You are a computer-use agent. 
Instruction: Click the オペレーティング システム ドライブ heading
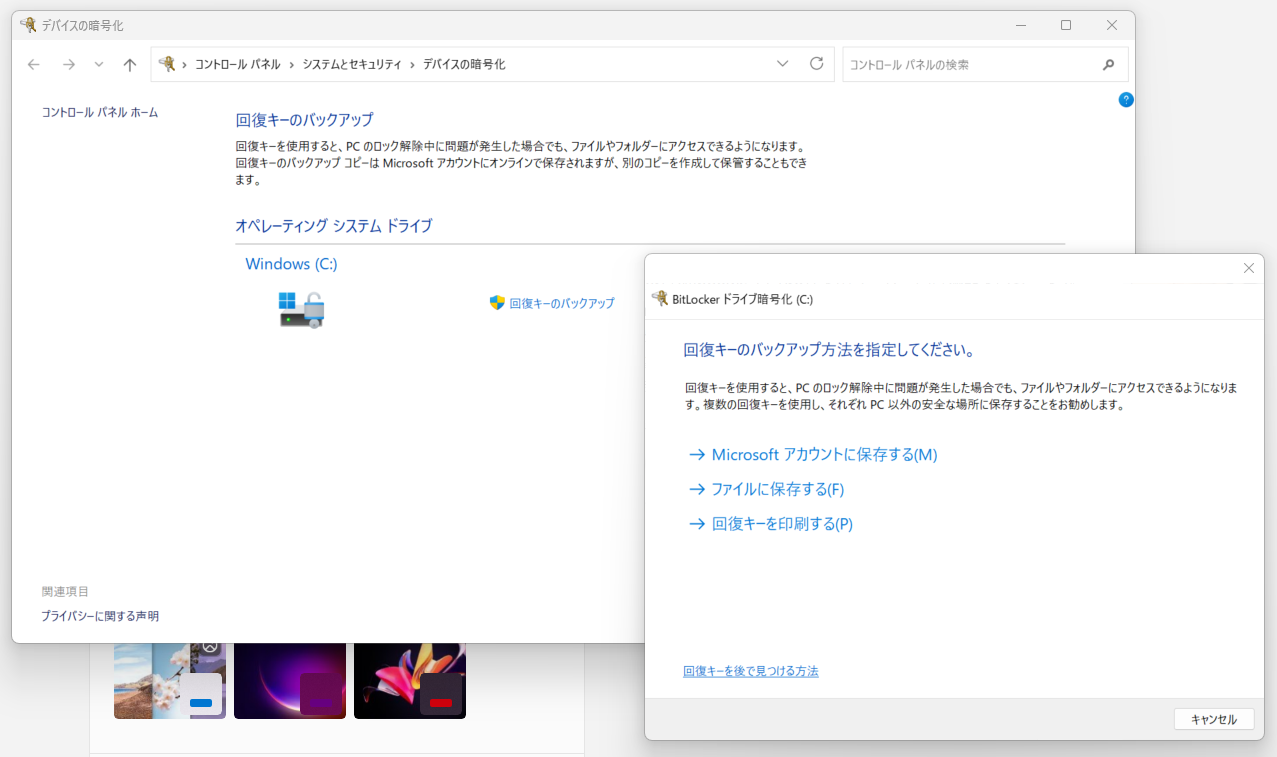coord(334,226)
